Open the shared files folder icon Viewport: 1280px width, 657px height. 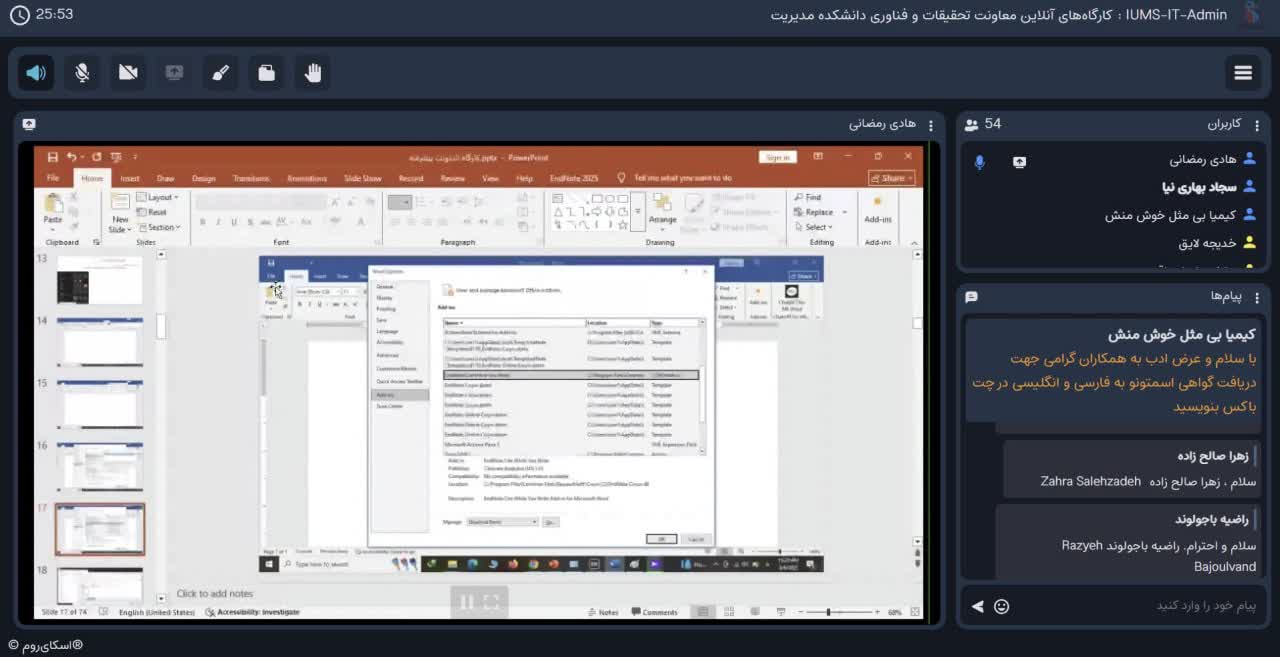(x=266, y=73)
